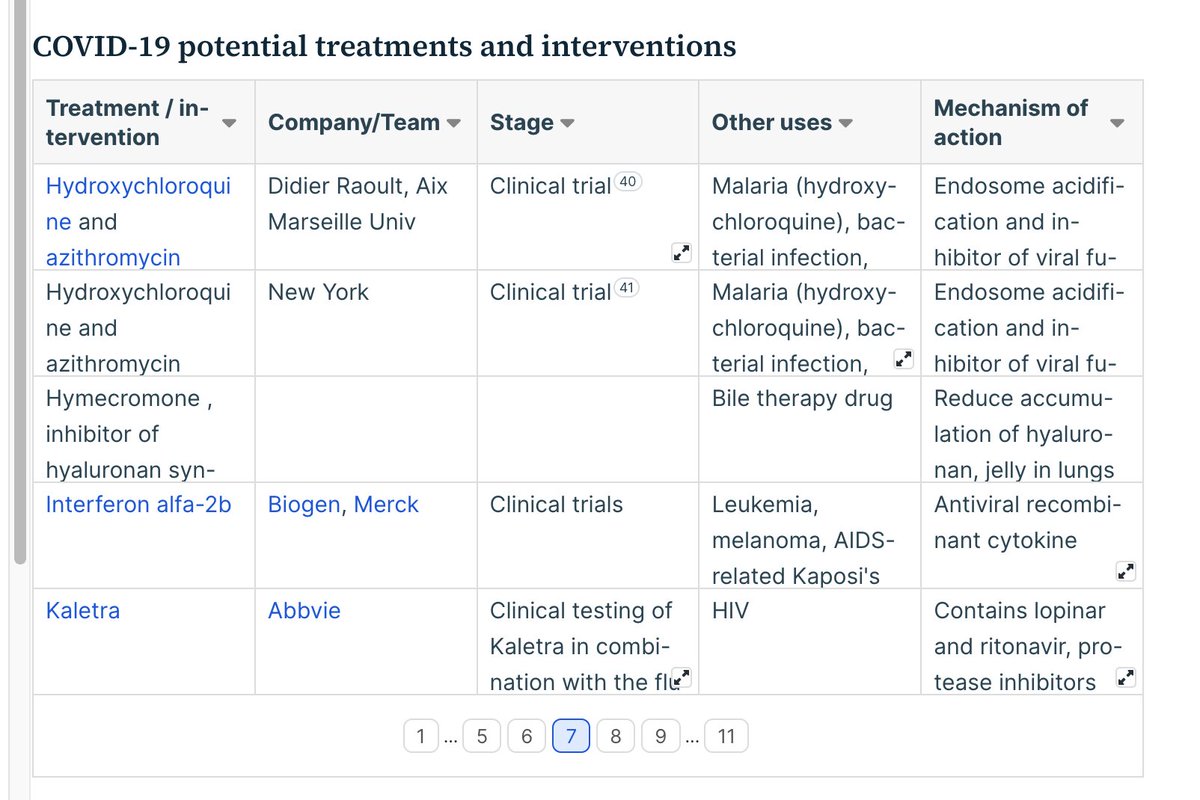
Task: Jump to first page 1
Action: tap(420, 737)
